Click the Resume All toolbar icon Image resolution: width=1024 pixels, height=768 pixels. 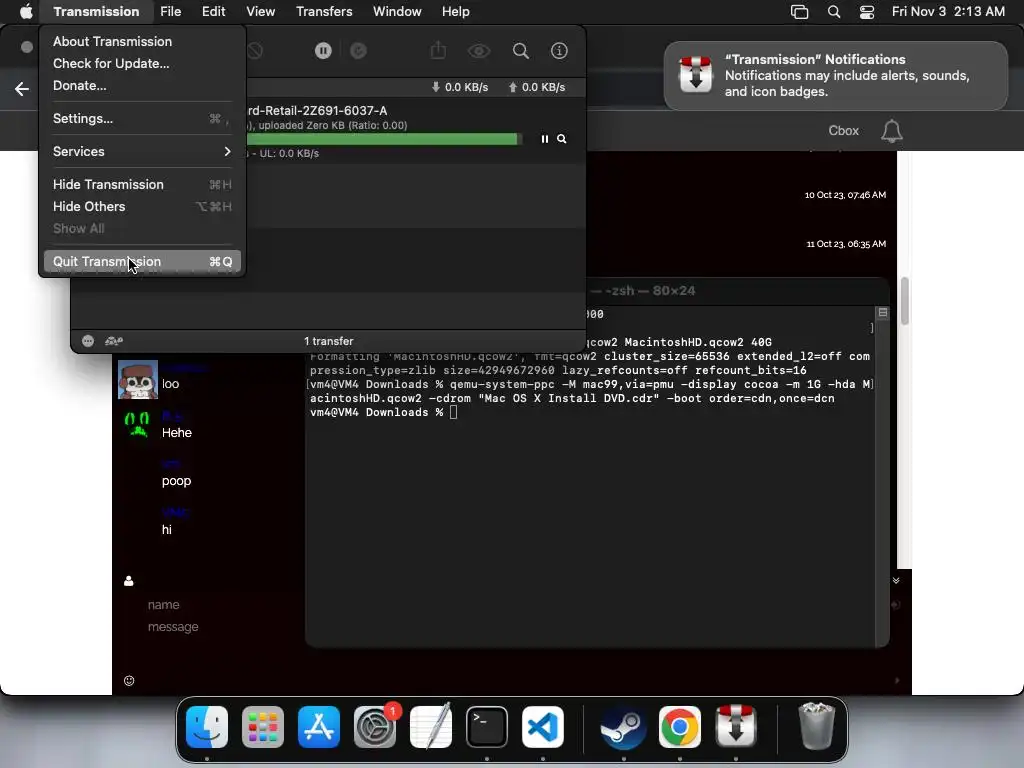click(x=359, y=51)
